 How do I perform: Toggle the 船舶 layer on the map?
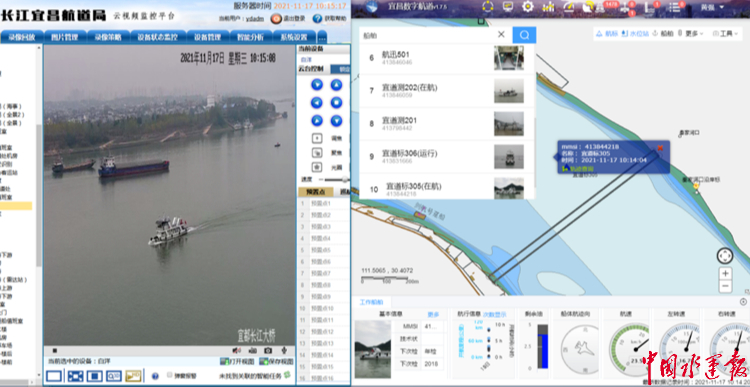663,33
